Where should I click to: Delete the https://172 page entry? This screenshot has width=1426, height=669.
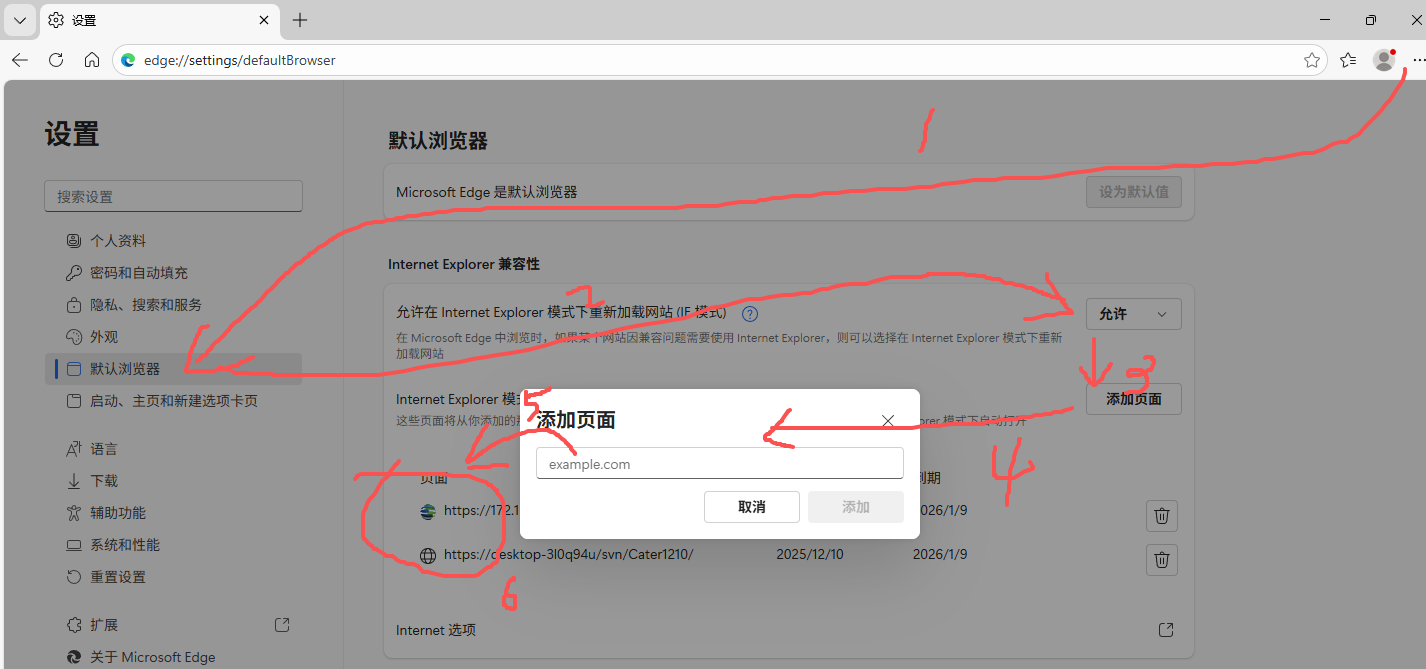[1162, 516]
